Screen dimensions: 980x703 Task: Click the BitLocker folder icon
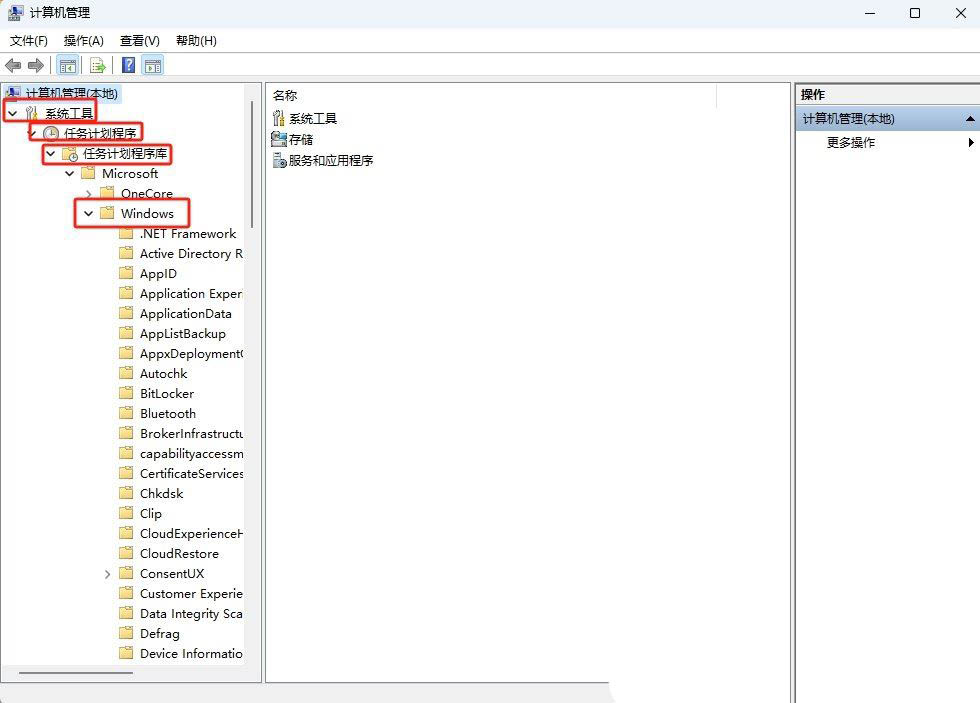click(126, 394)
